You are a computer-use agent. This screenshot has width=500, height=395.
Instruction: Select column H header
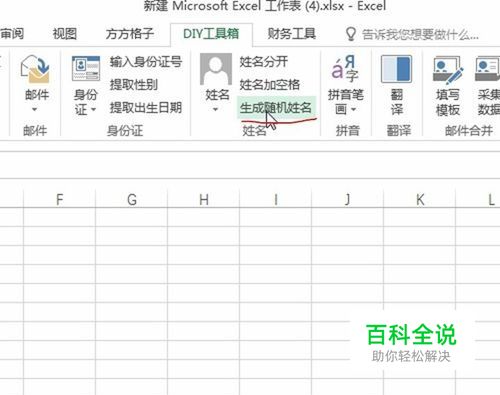click(x=204, y=199)
